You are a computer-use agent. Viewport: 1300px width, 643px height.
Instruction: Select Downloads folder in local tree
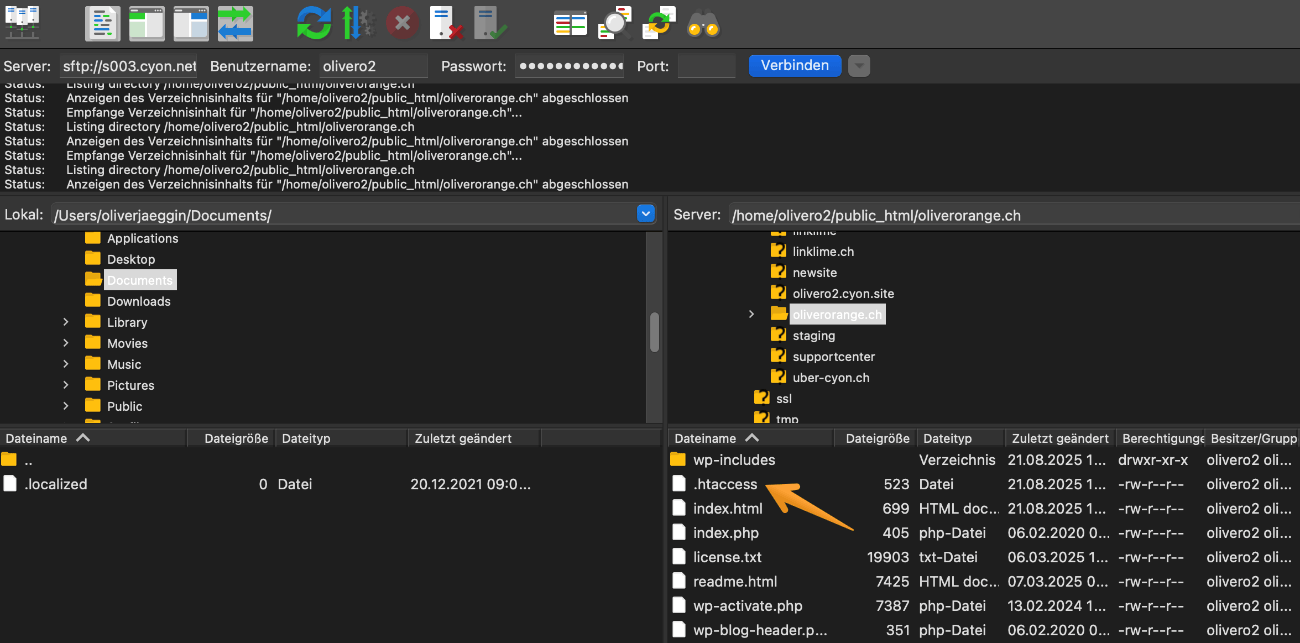click(x=138, y=301)
